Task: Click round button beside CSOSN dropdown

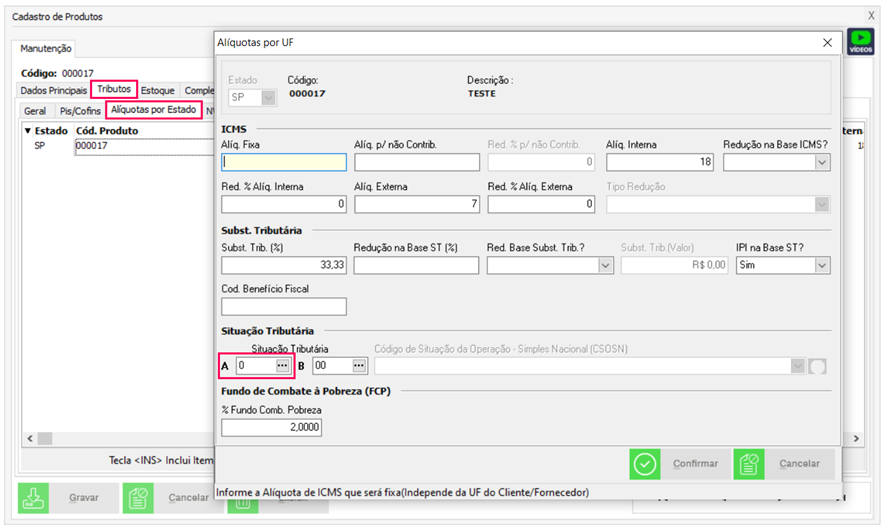Action: click(817, 366)
